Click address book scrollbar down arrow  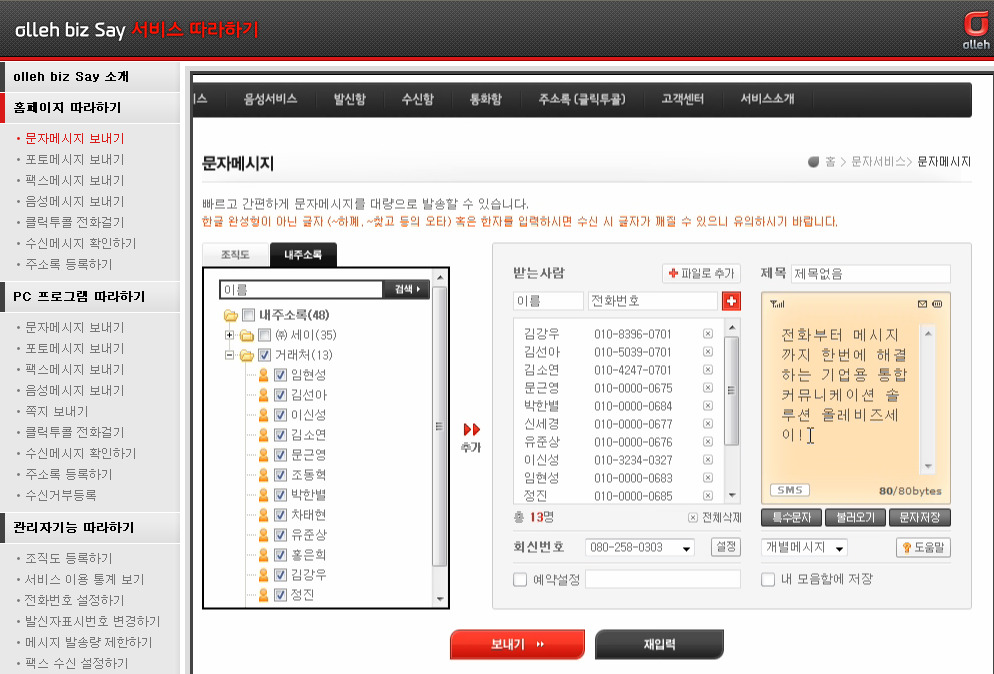440,599
